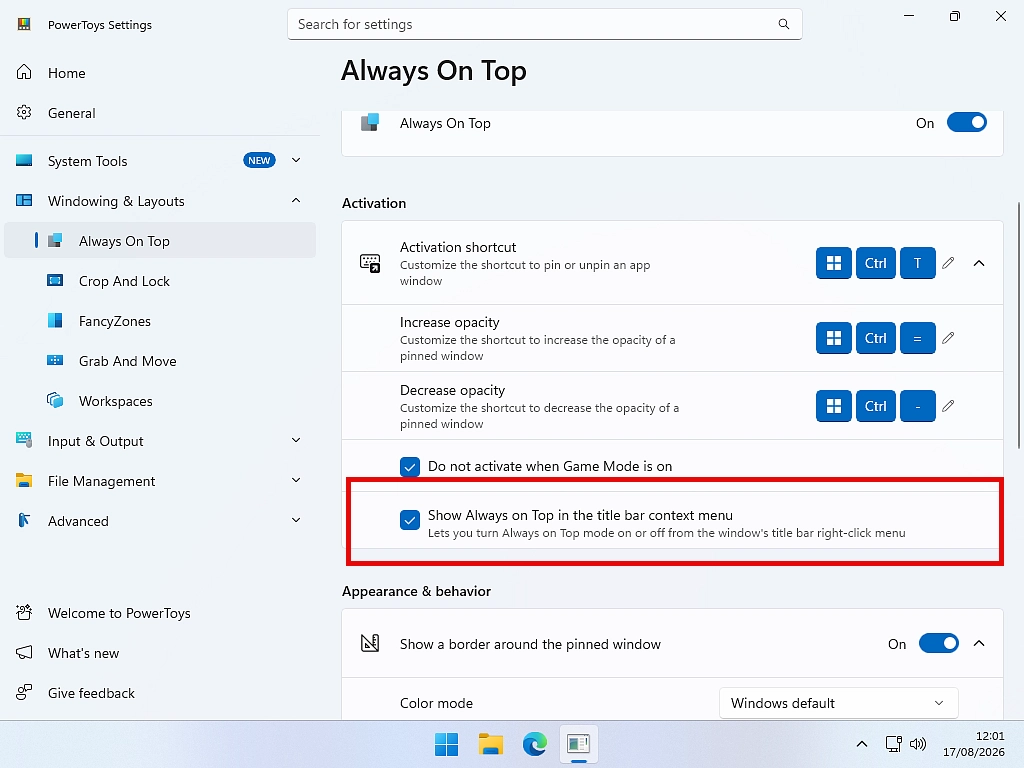Open the Color mode dropdown
1024x768 pixels.
pyautogui.click(x=839, y=703)
